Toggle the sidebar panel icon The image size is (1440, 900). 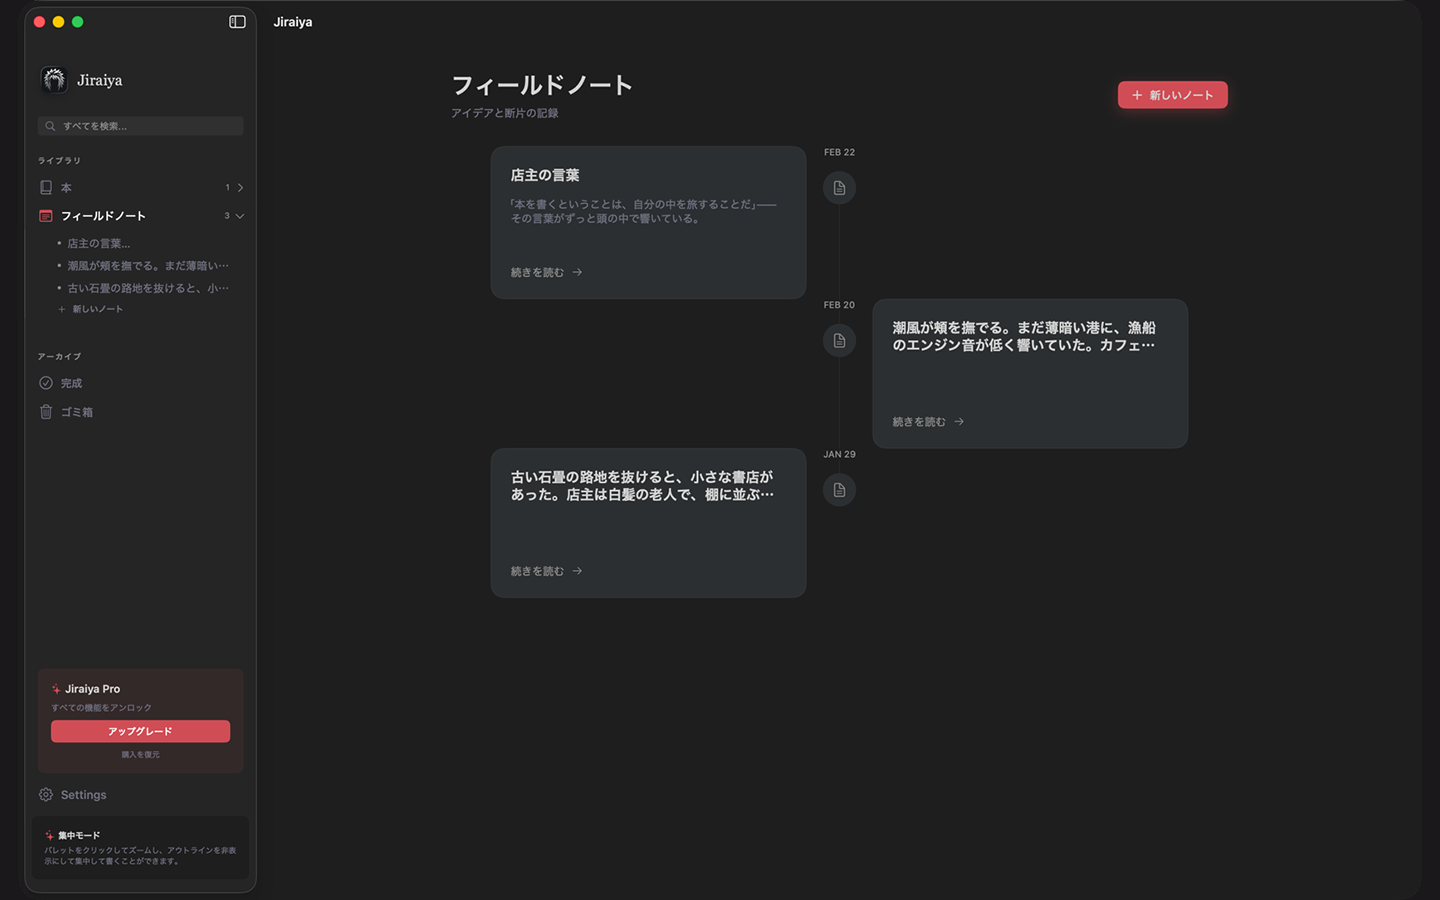[237, 22]
